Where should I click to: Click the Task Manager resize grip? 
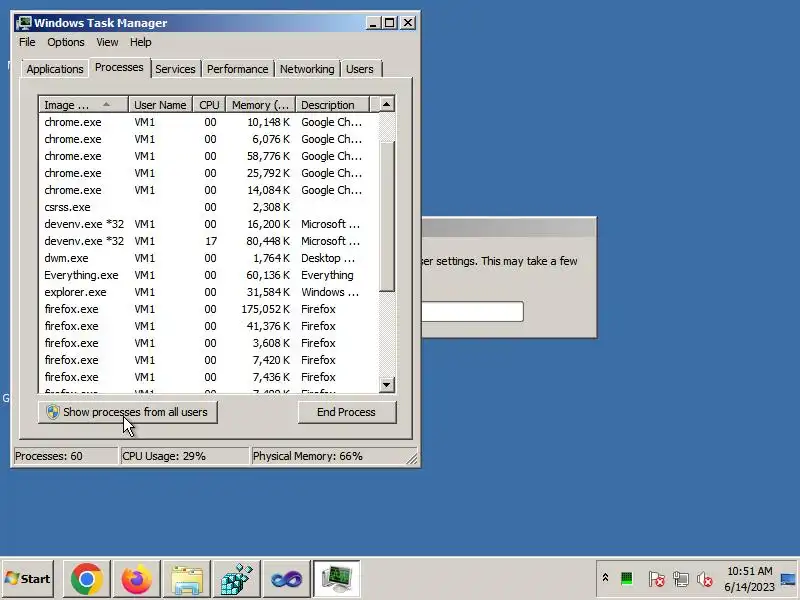click(x=412, y=459)
